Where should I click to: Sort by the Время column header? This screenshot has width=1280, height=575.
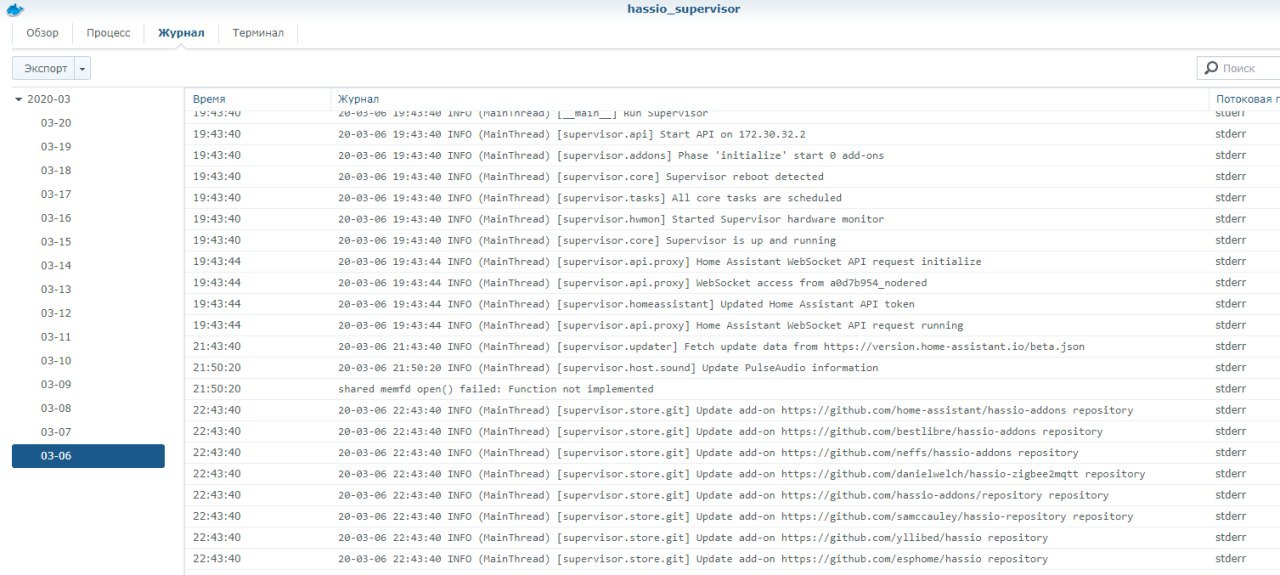tap(258, 99)
